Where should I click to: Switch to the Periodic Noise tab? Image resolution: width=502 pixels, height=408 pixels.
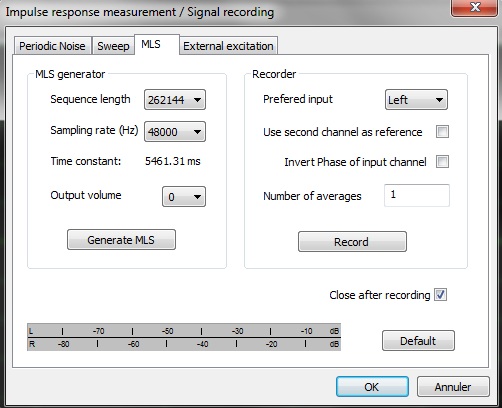pos(52,46)
